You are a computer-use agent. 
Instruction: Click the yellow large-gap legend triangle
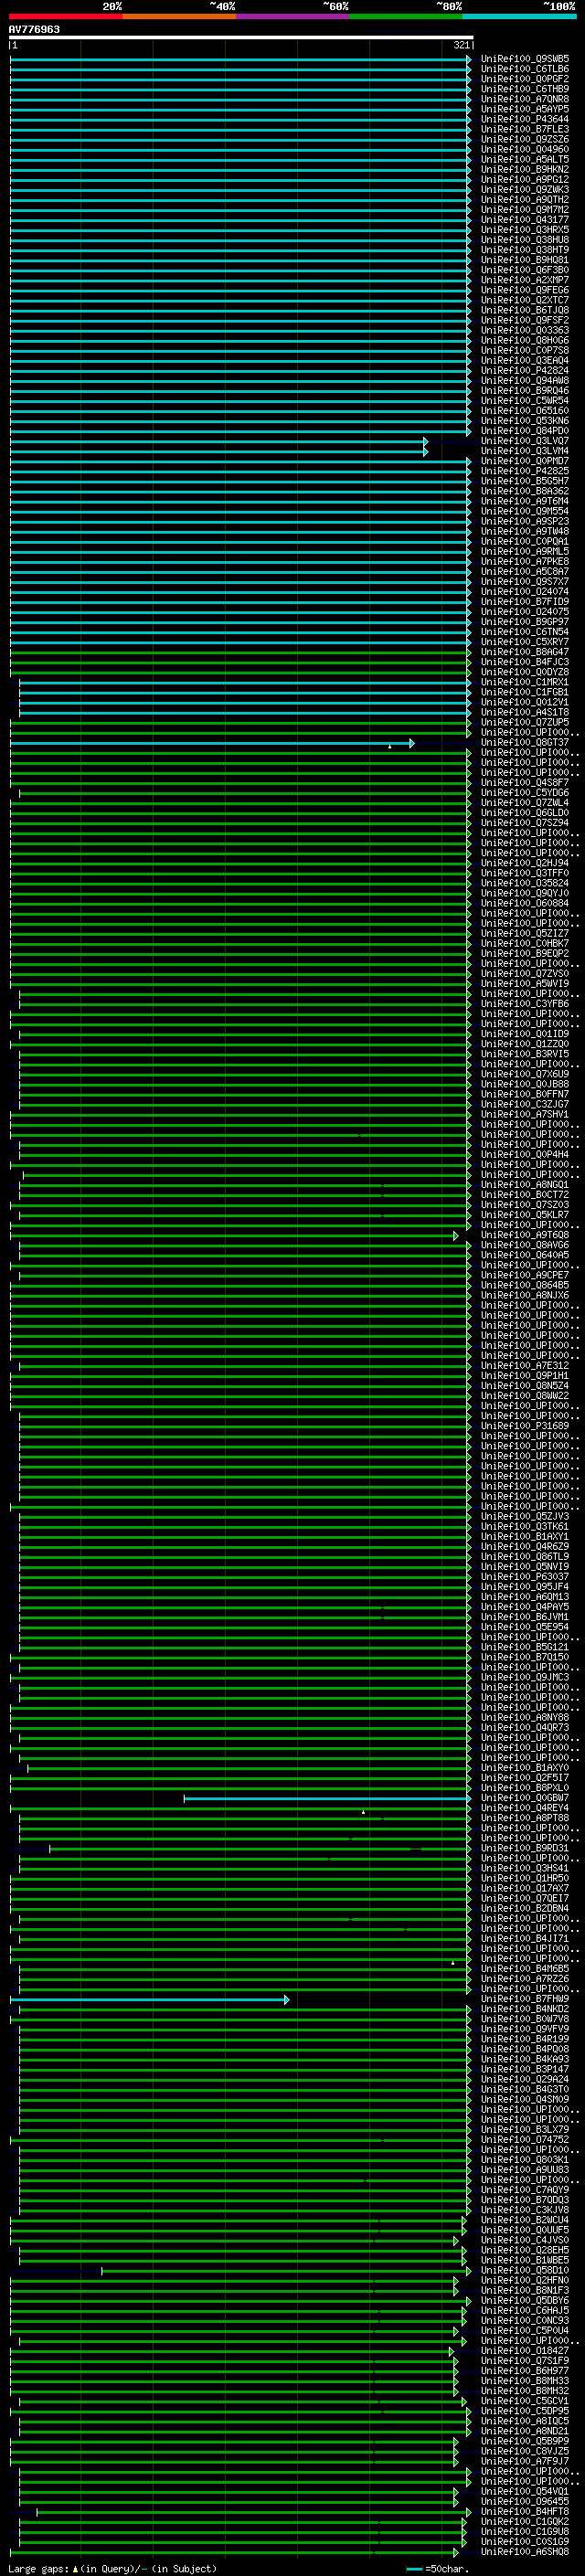point(75,2569)
